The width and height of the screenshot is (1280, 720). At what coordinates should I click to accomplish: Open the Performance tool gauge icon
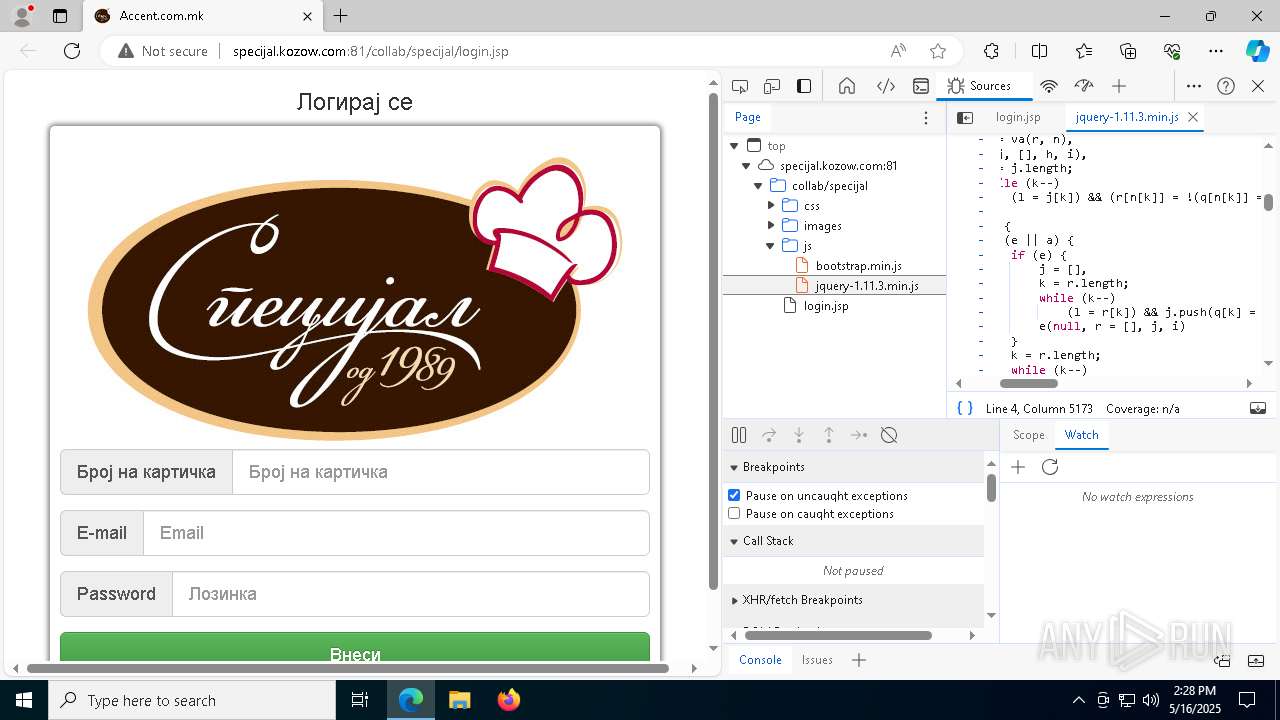pyautogui.click(x=1084, y=86)
